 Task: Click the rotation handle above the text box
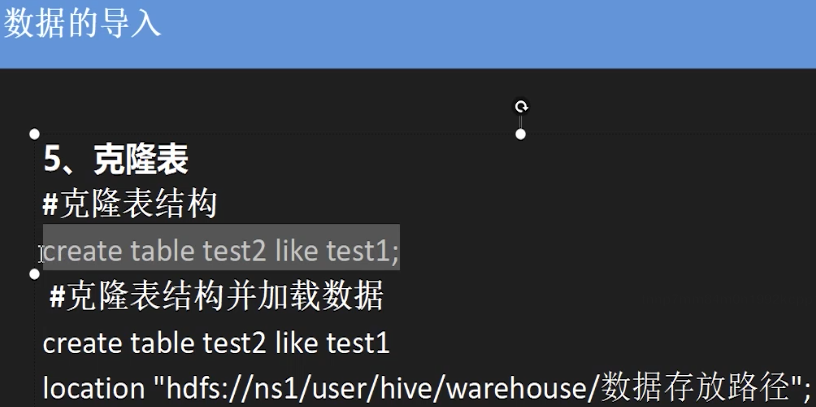pyautogui.click(x=520, y=106)
